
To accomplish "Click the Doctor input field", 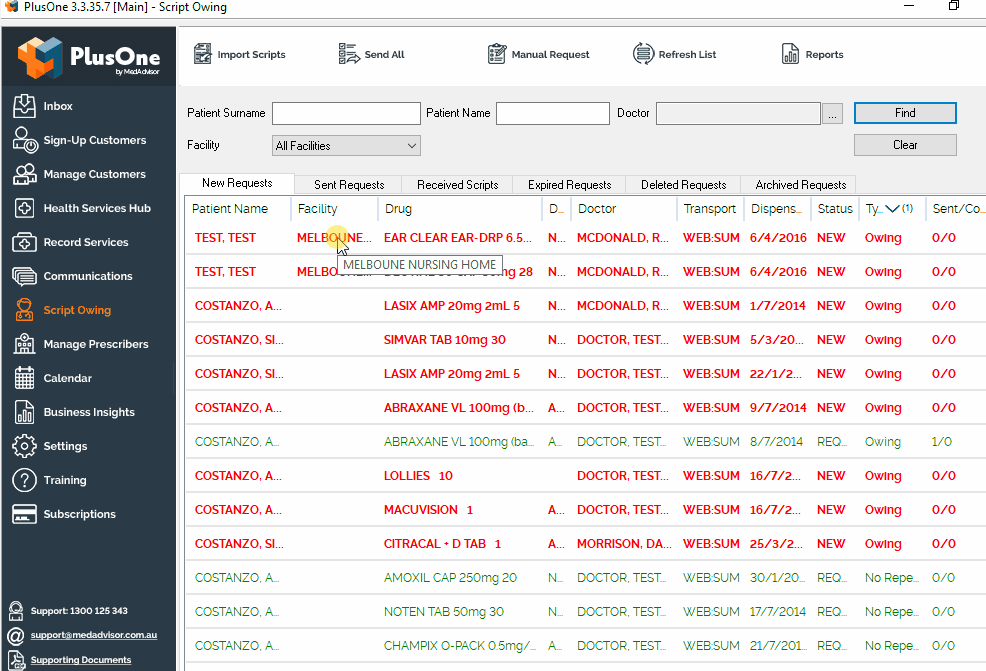I will click(x=738, y=114).
